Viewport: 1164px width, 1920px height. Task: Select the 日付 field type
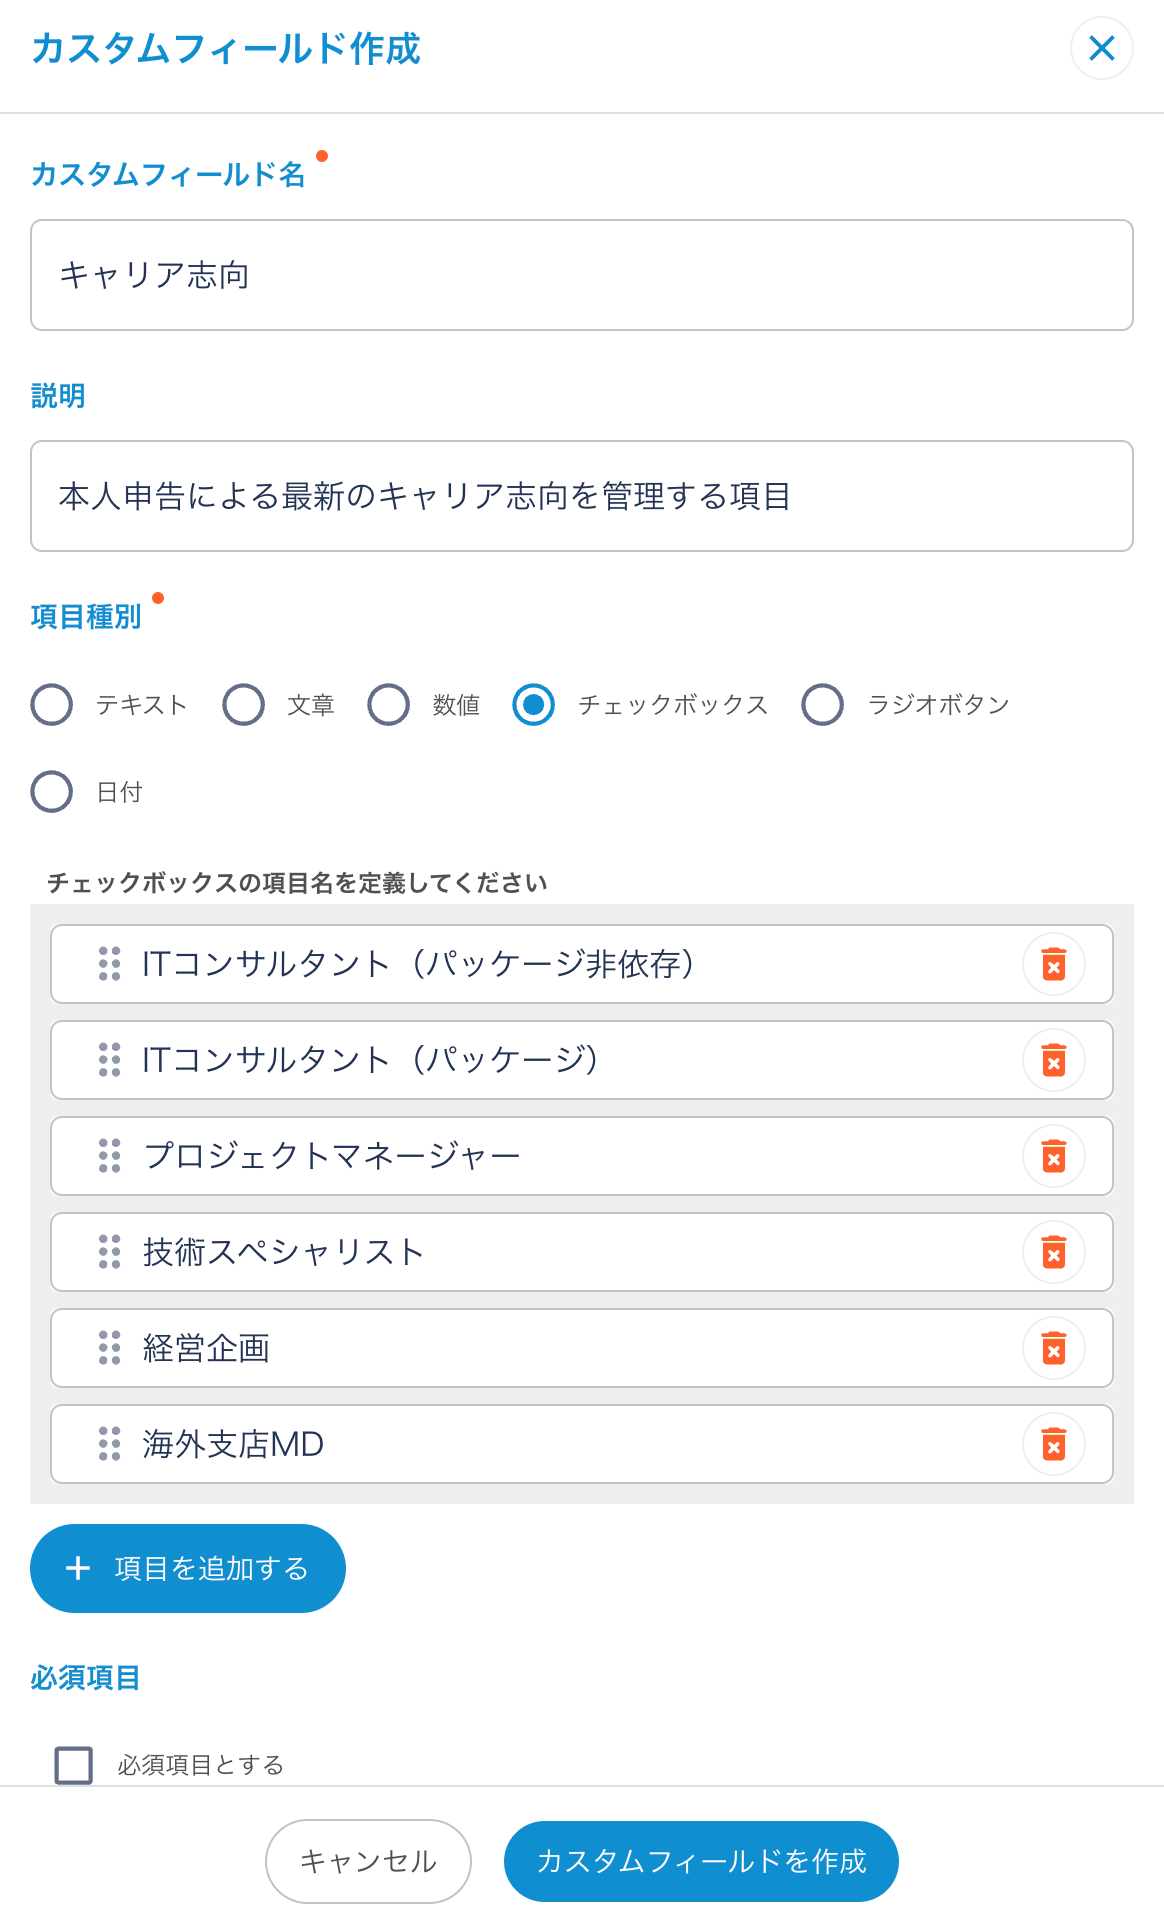[x=52, y=792]
